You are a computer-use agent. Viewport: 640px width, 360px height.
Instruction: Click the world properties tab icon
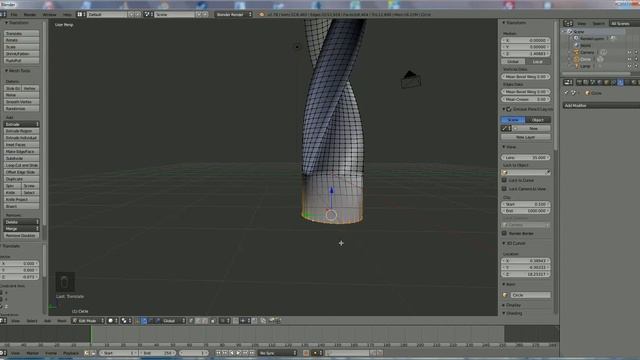point(600,82)
